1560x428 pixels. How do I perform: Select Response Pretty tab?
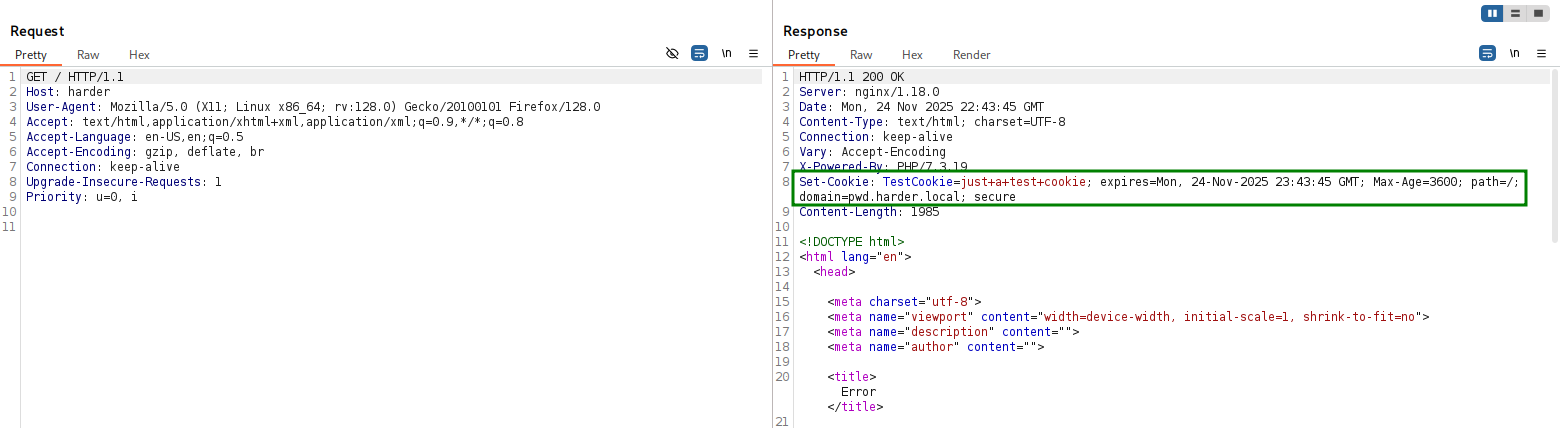tap(804, 55)
